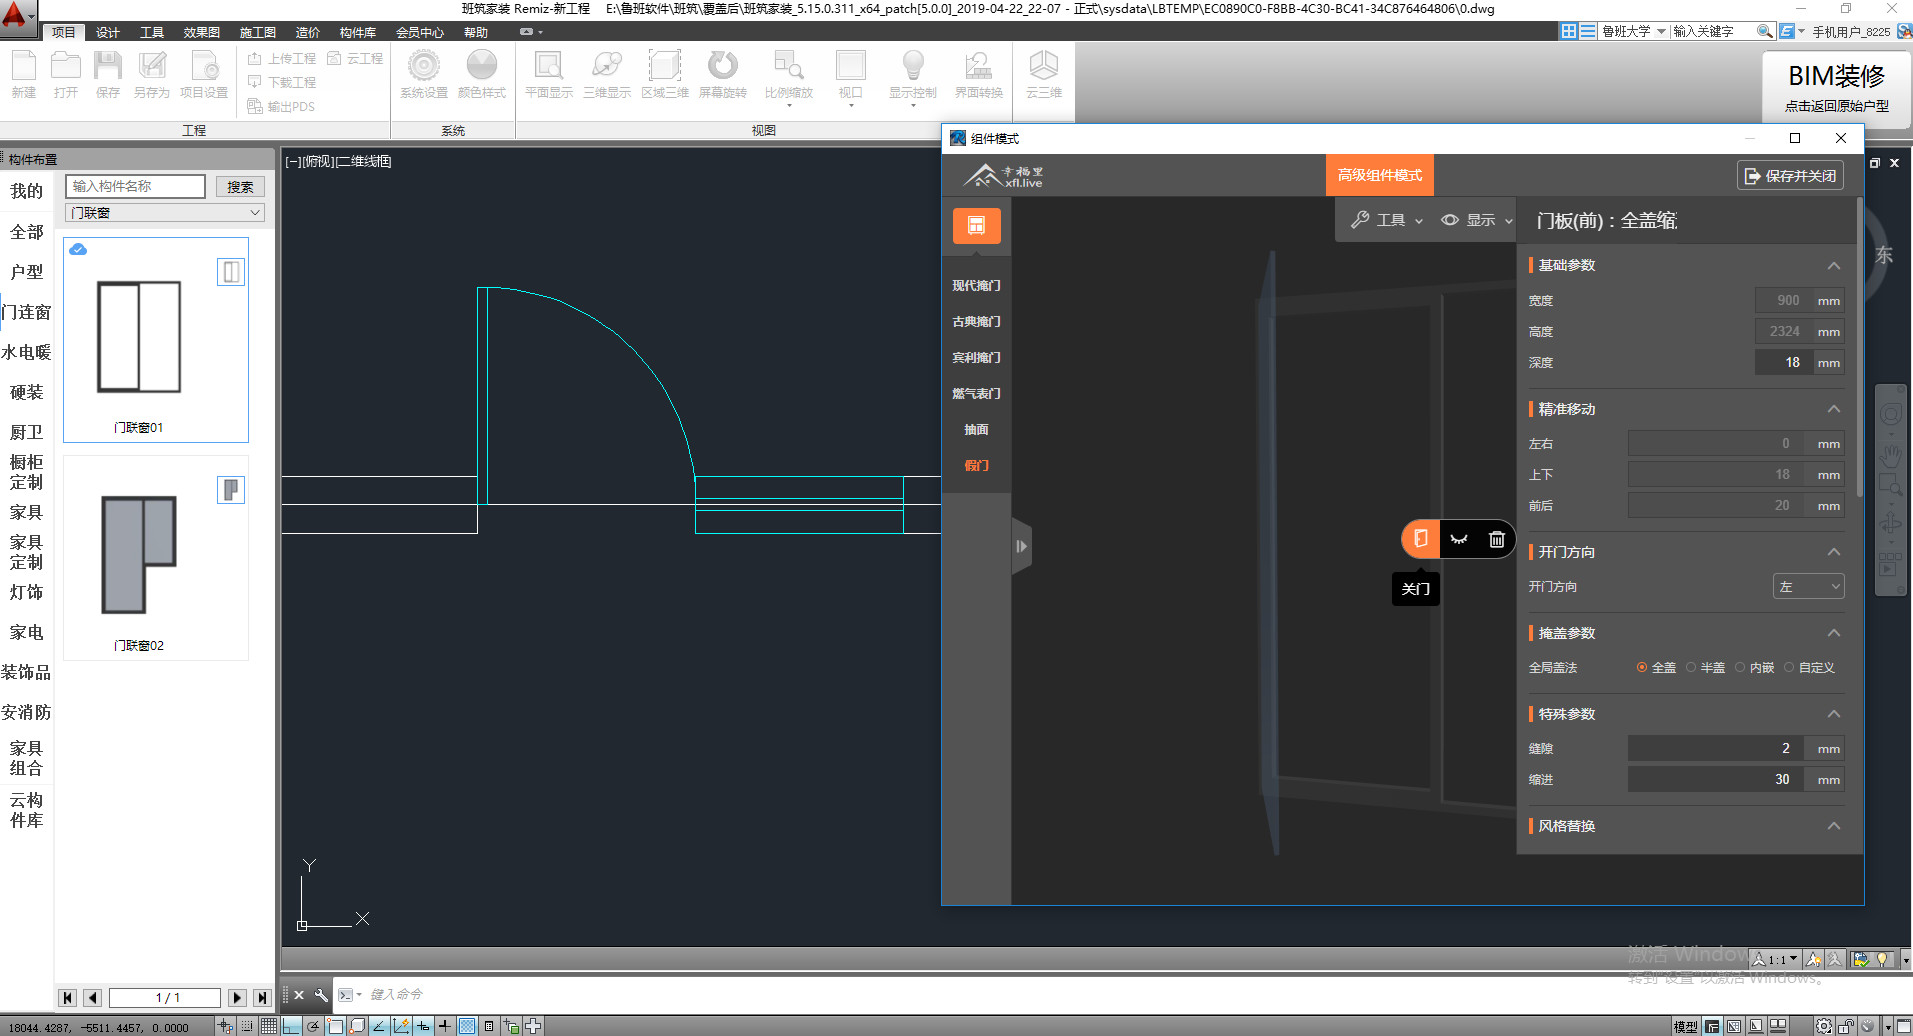Select the 门联窗01 thumbnail
1913x1036 pixels.
156,340
